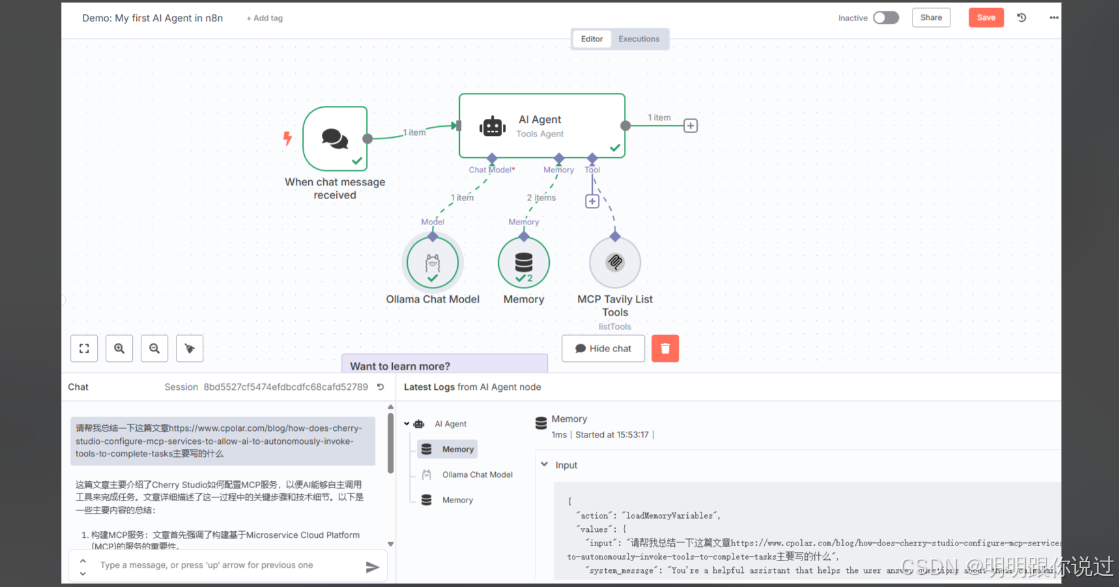Click previous message up arrow

[83, 561]
